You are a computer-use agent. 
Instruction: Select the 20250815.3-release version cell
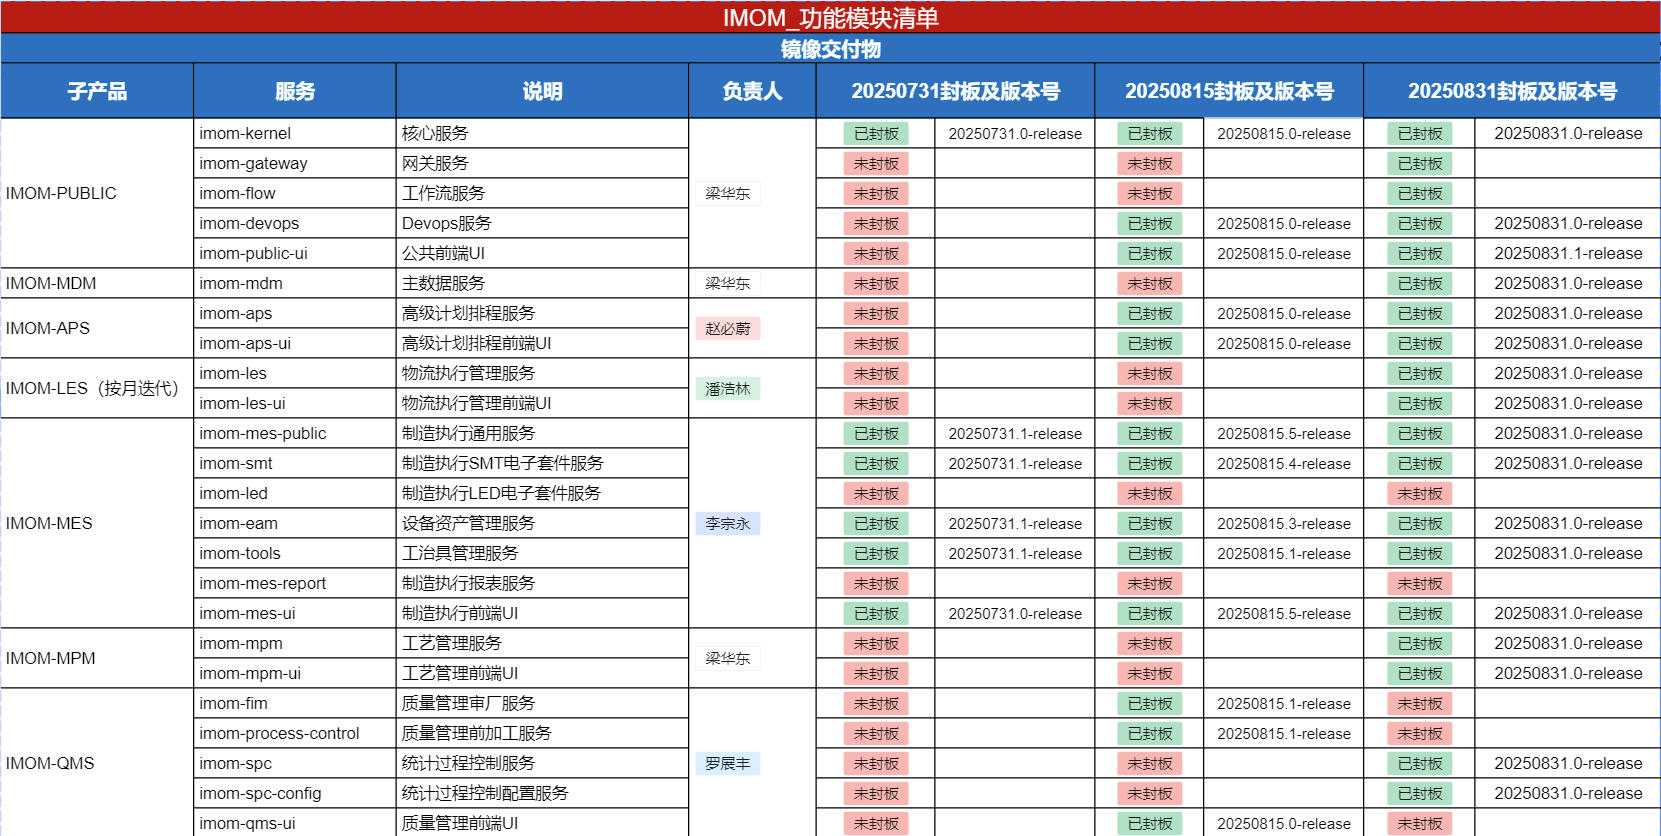(x=1283, y=524)
